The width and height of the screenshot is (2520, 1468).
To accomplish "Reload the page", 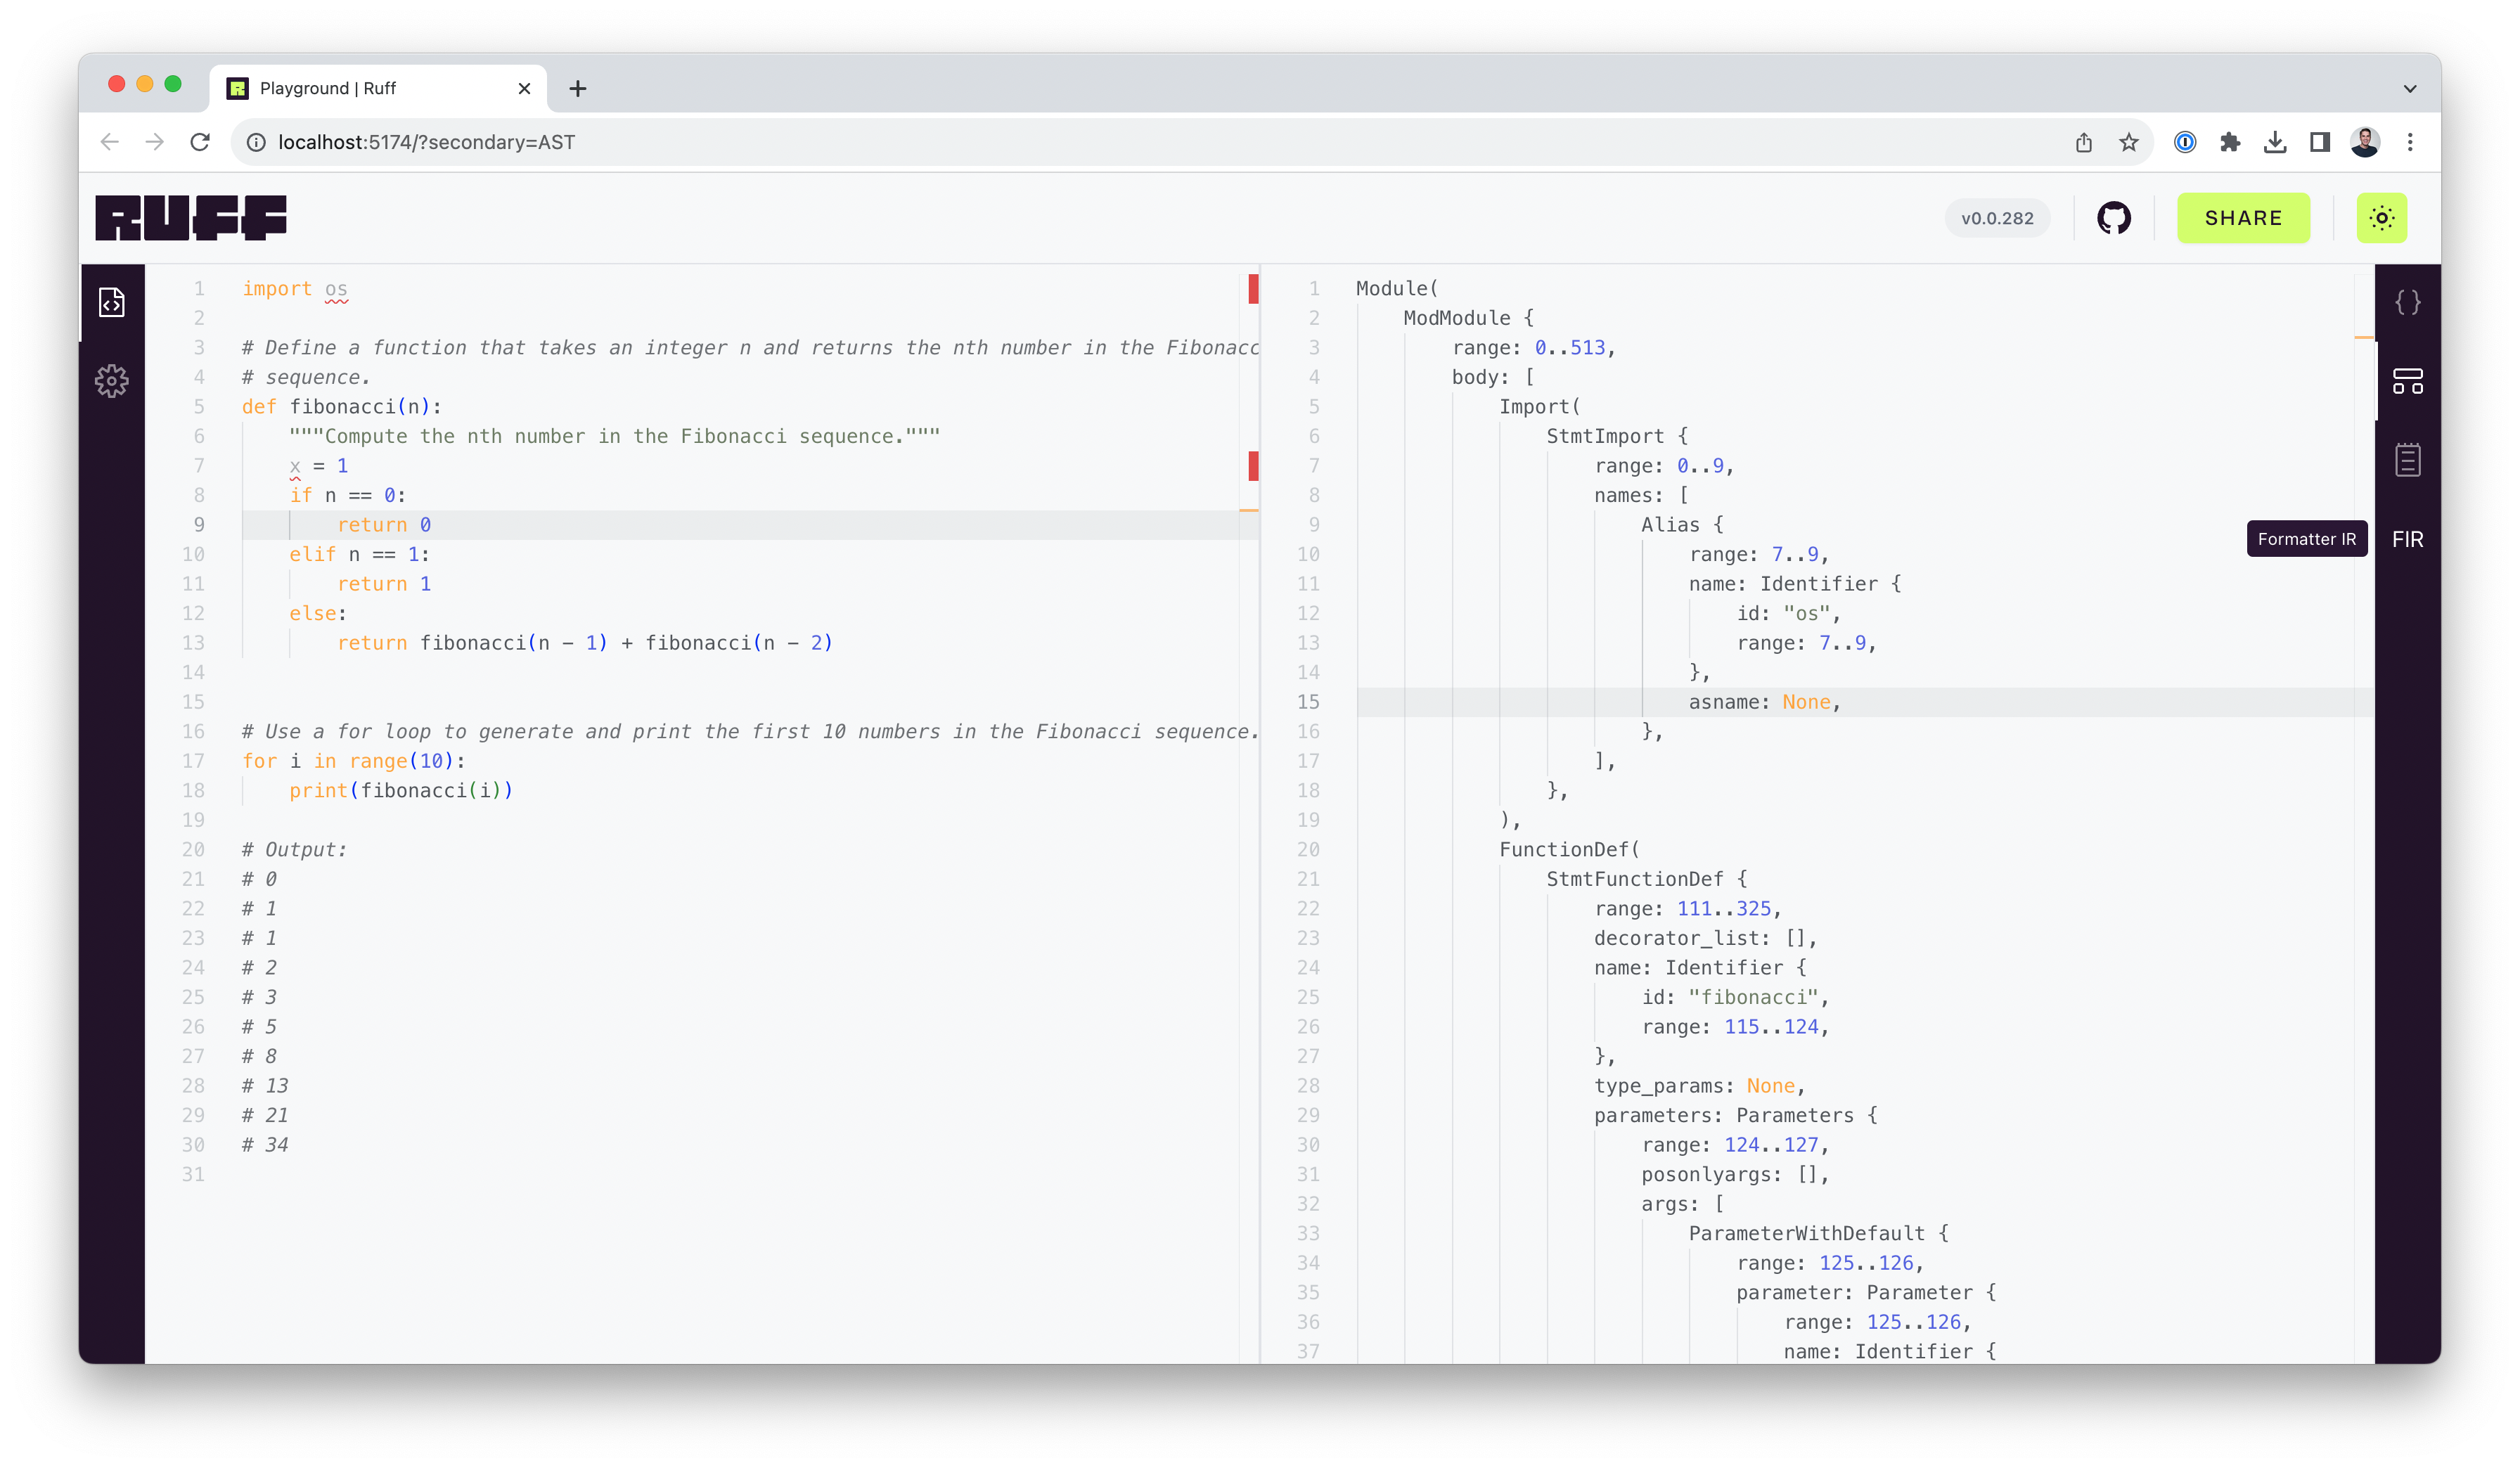I will (200, 142).
